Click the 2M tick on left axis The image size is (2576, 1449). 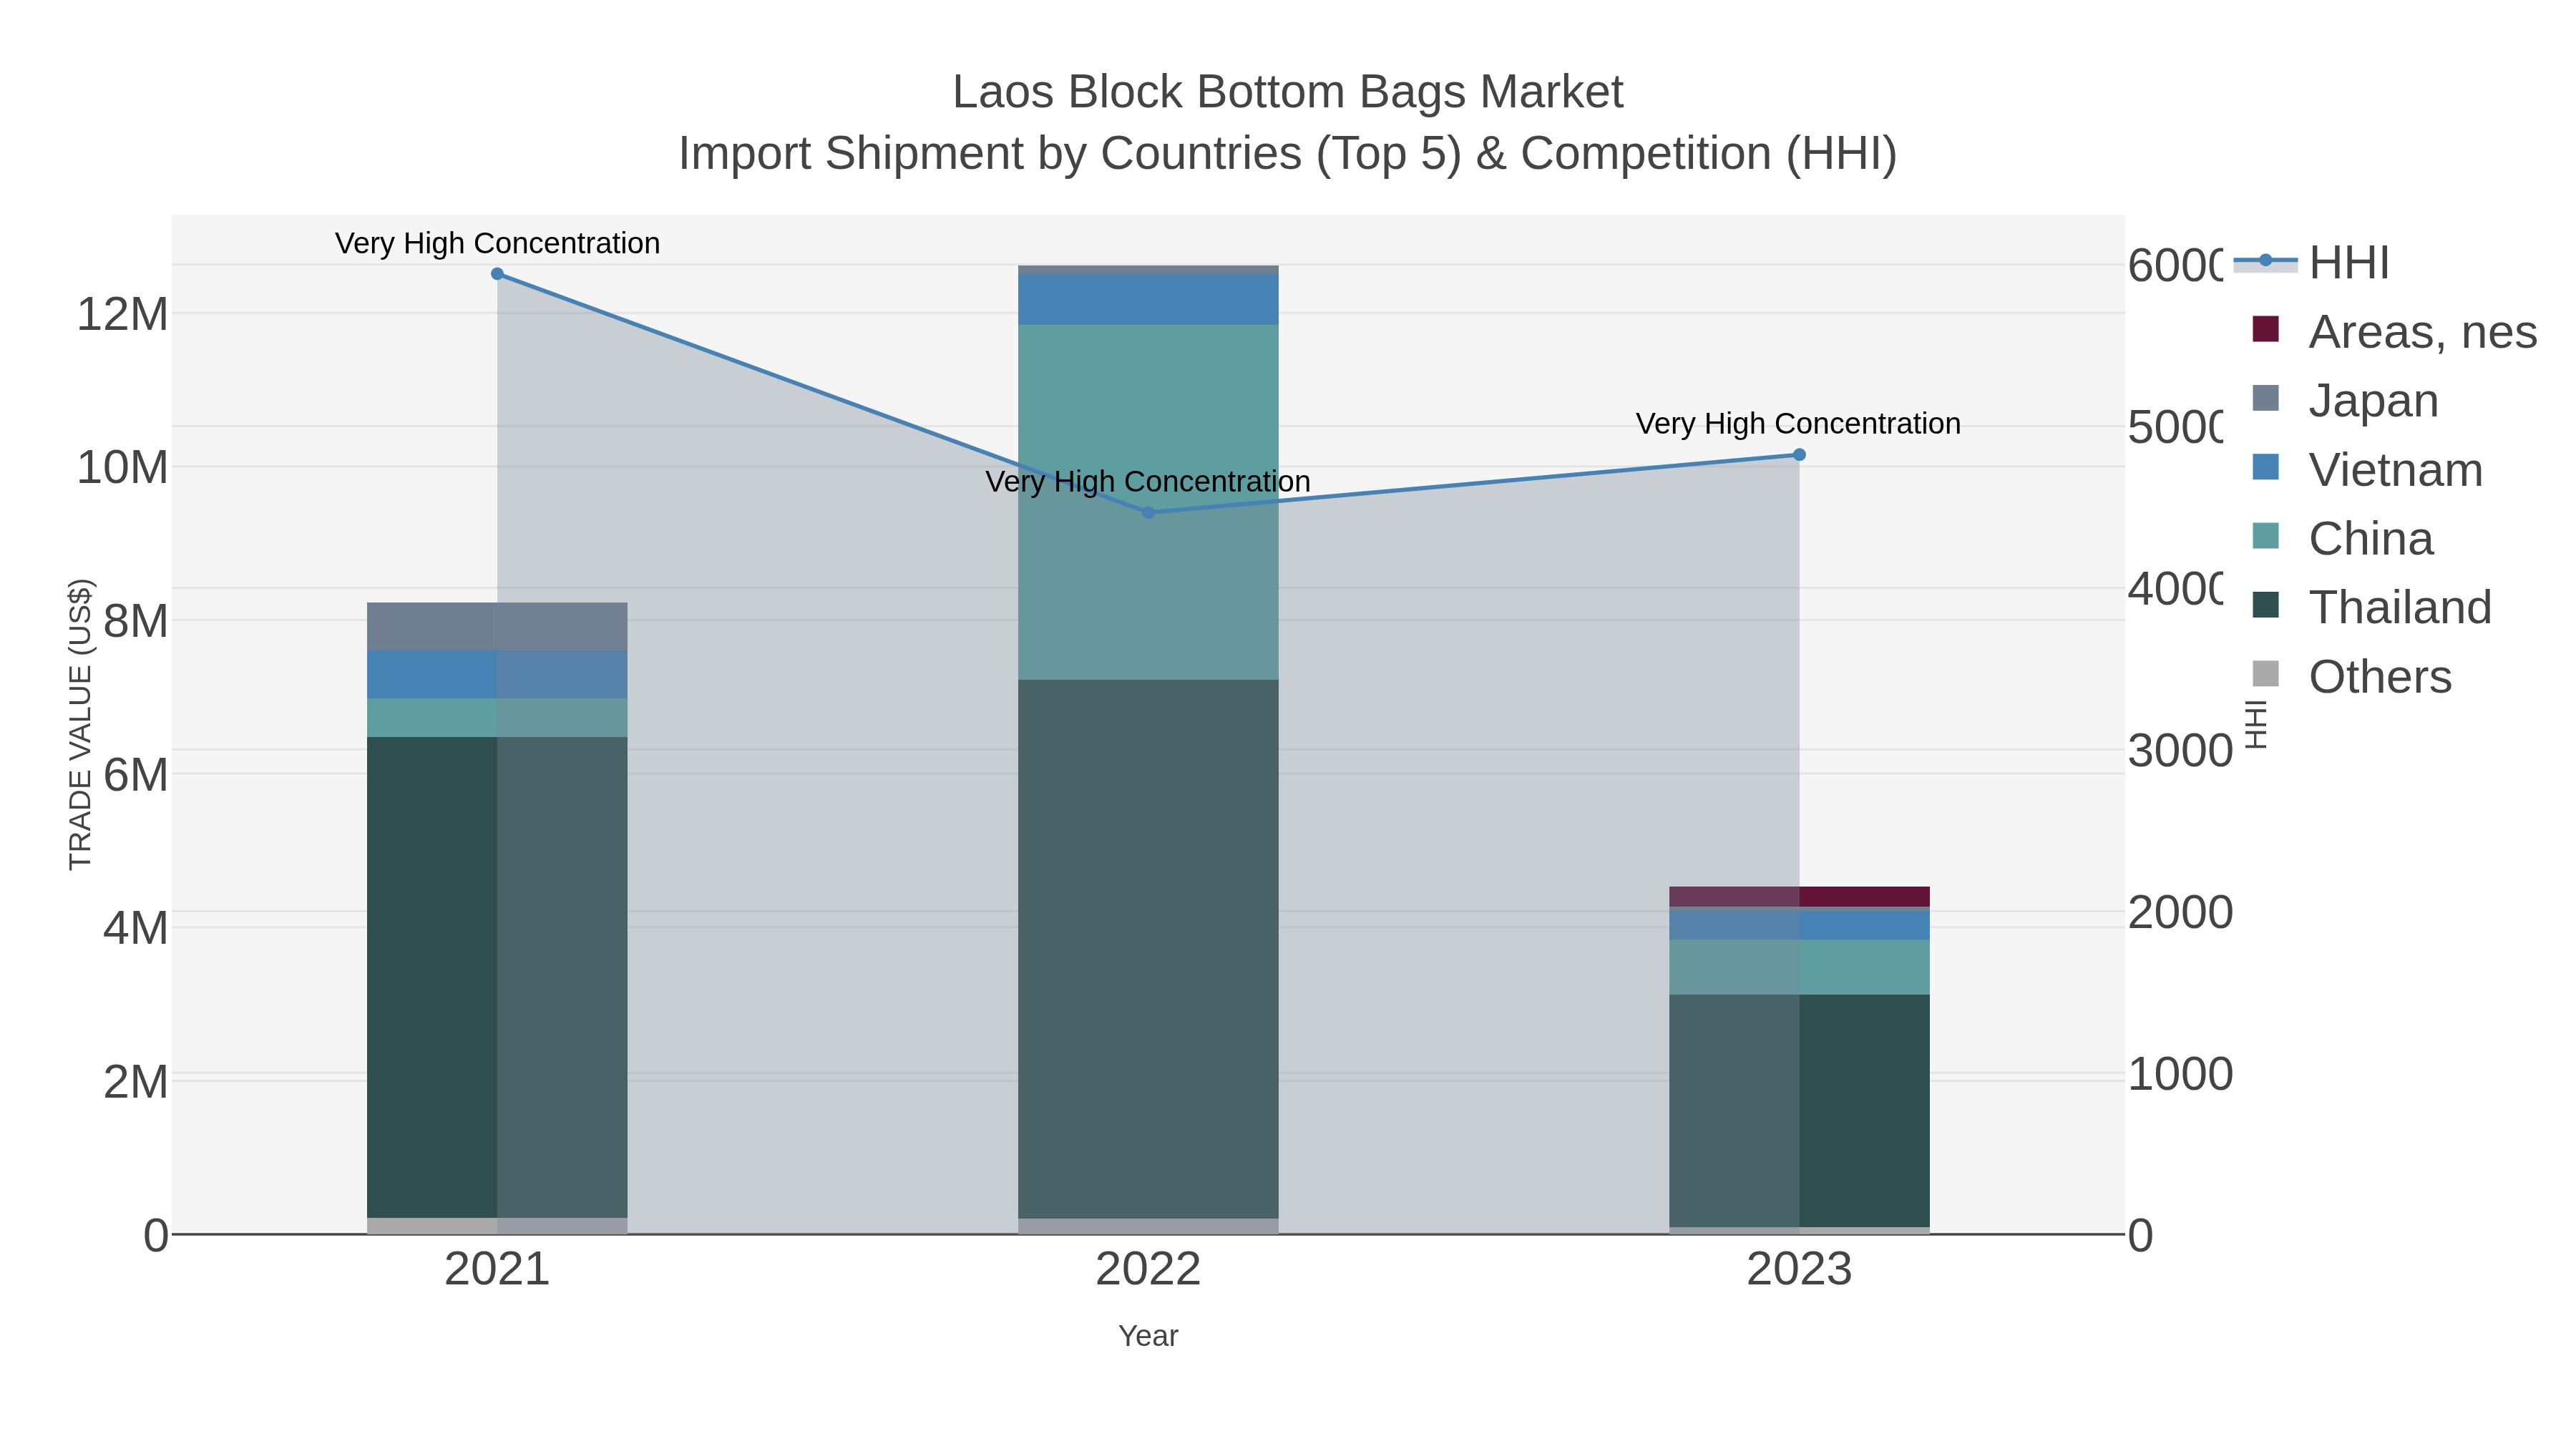click(x=136, y=1081)
